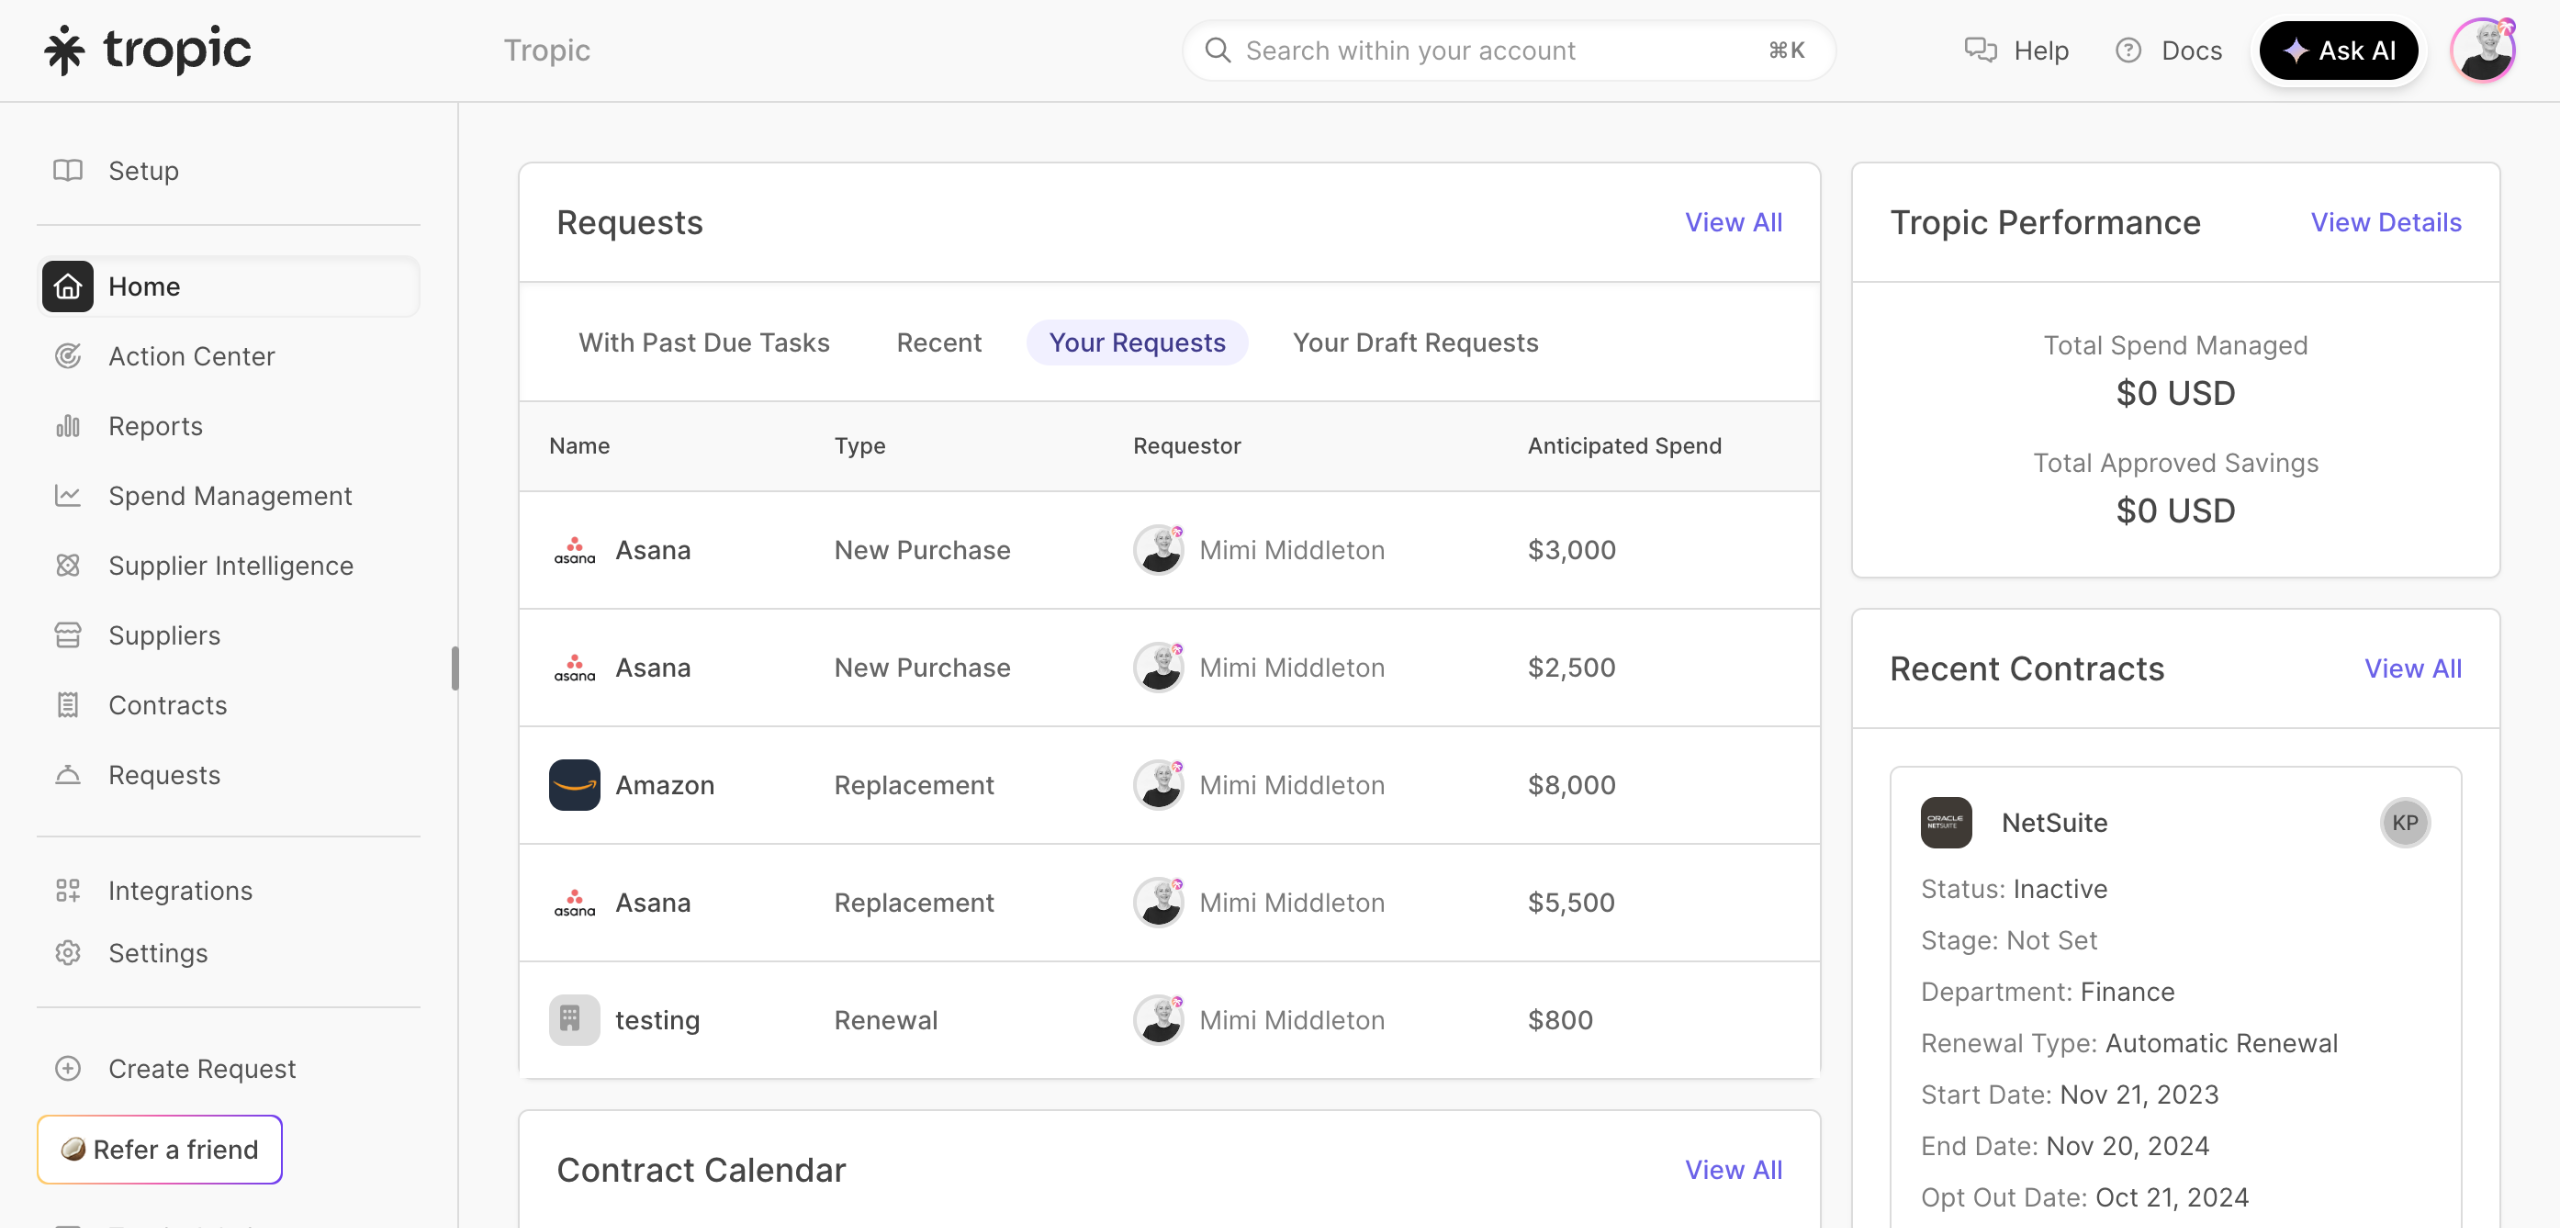Open the Spend Management icon

click(x=67, y=496)
